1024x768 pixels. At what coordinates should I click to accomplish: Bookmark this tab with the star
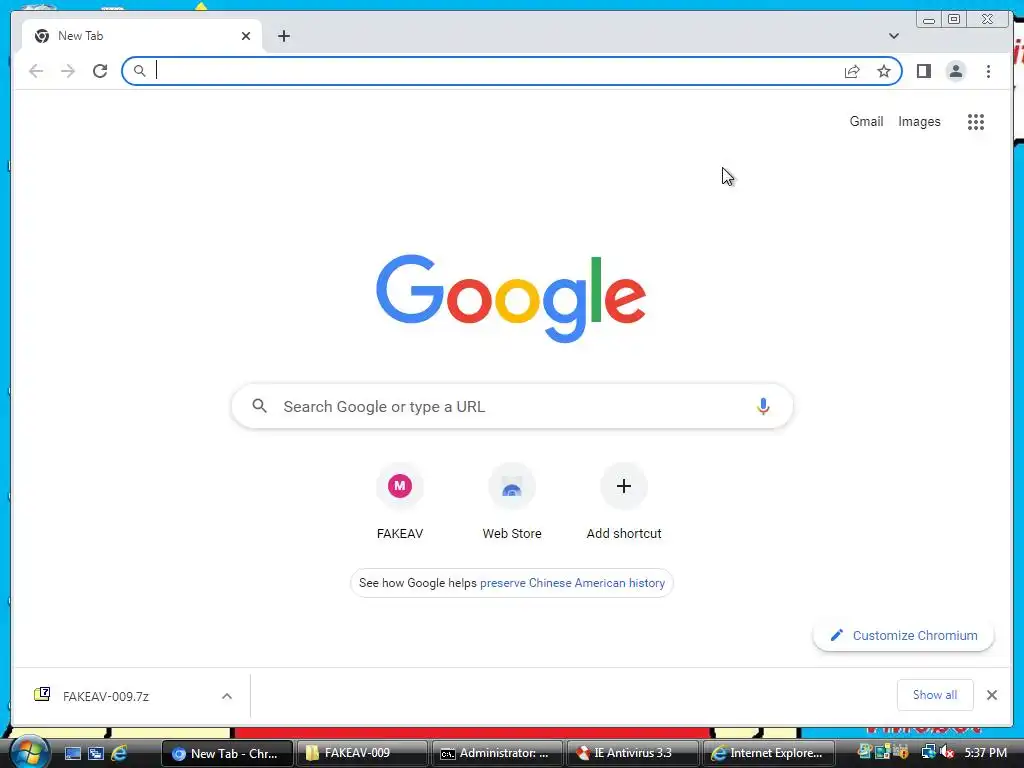click(884, 71)
